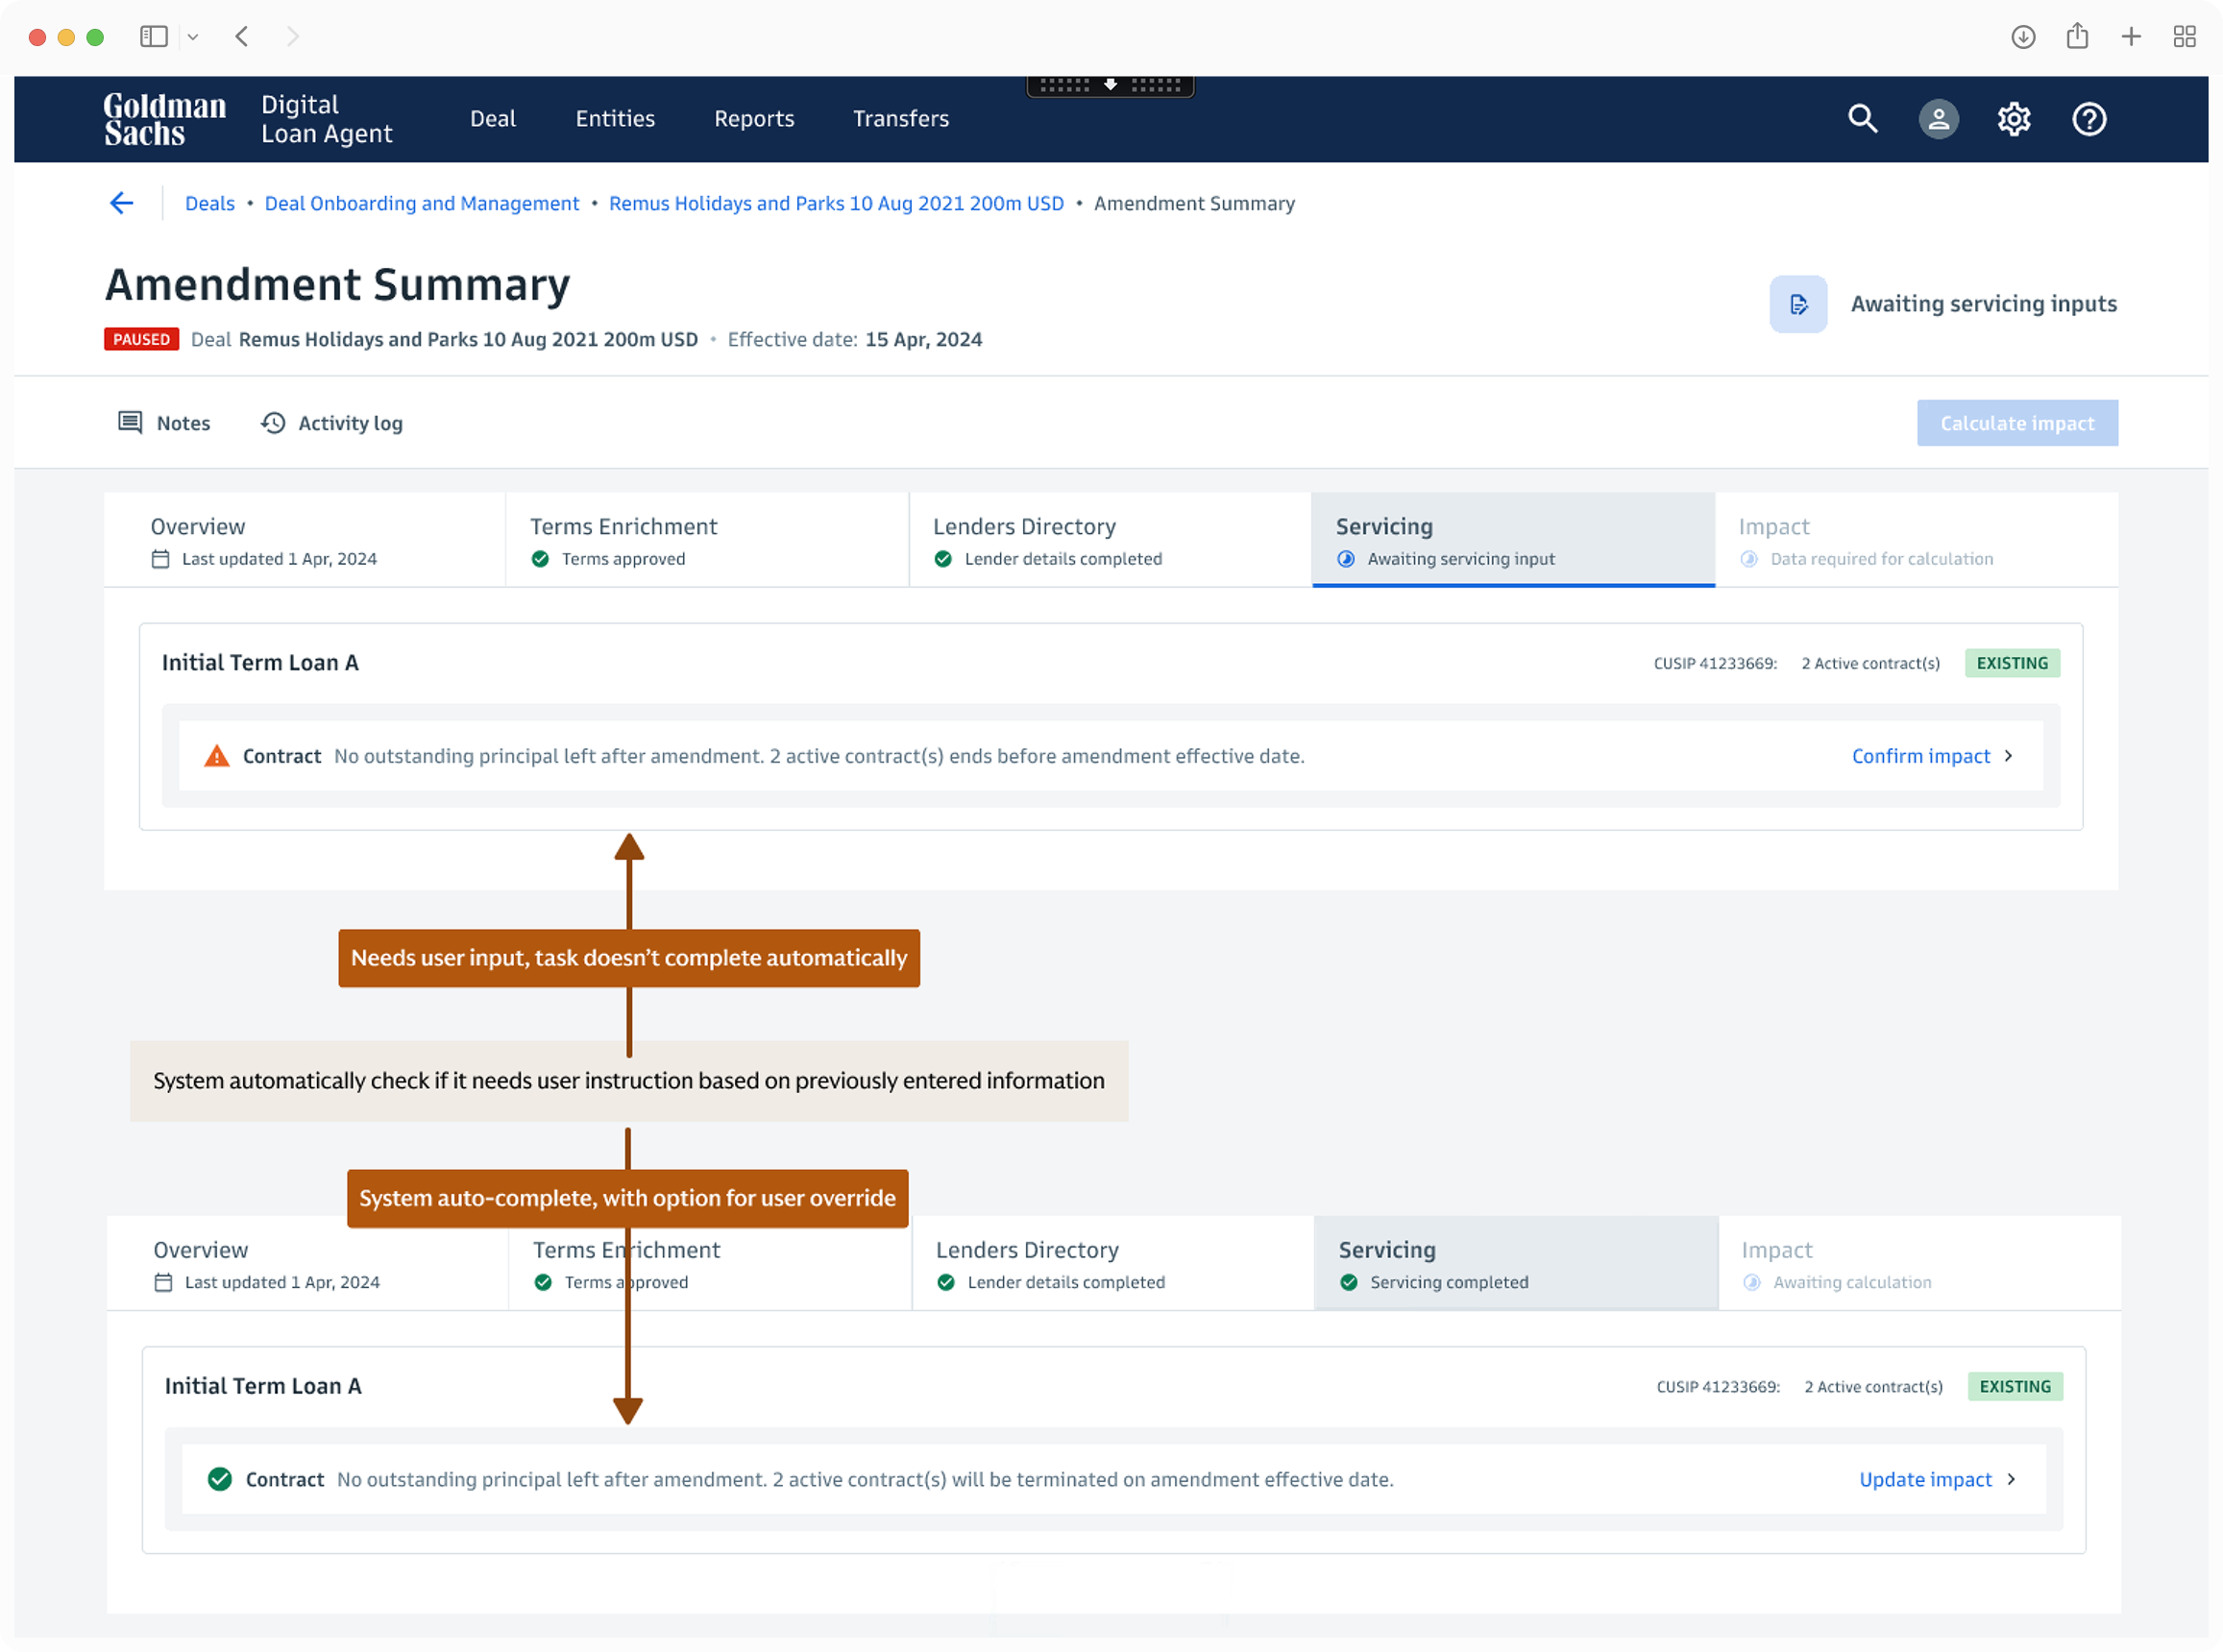
Task: Show the tab overview grid icon
Action: coord(2184,37)
